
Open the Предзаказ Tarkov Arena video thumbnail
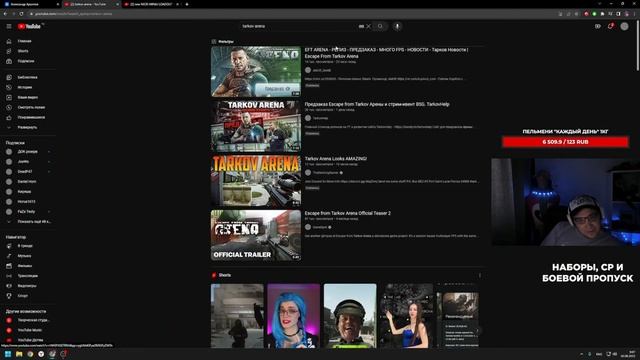256,126
